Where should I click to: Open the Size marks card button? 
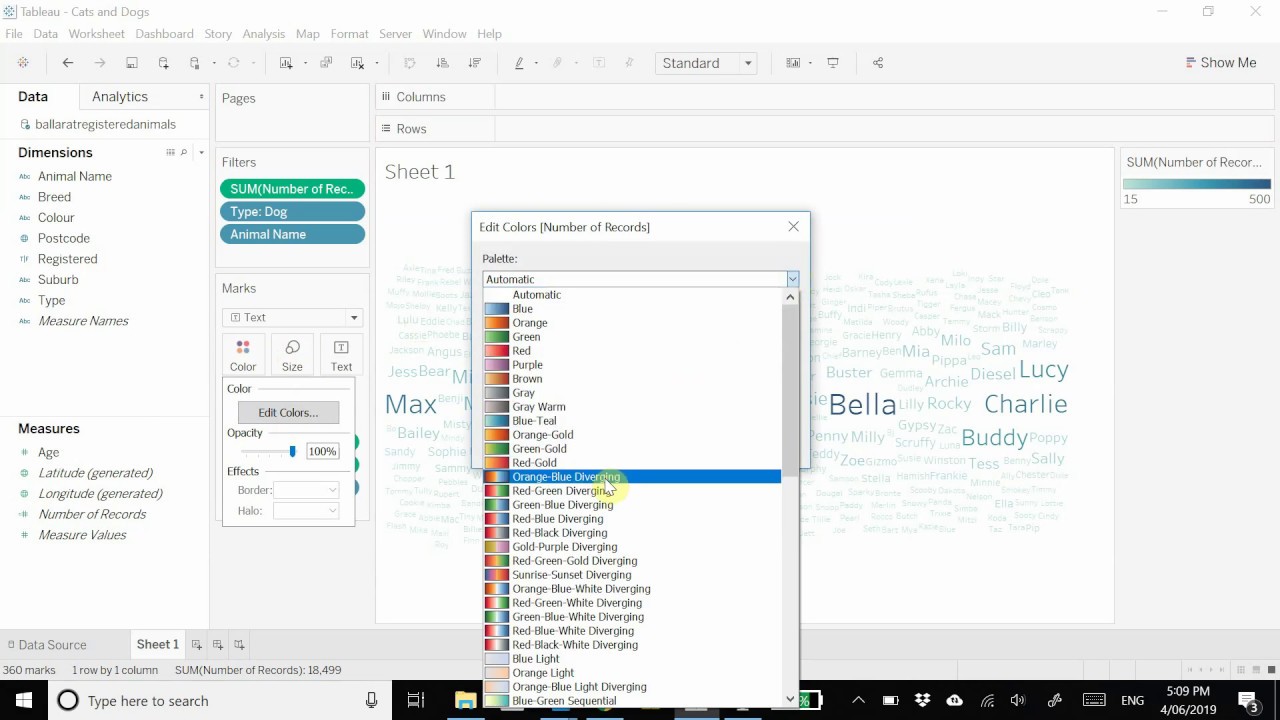292,355
